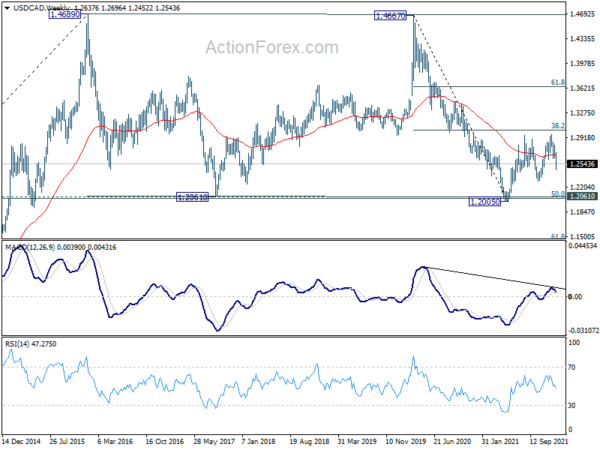Click the 19 Aug 2018 date label
The width and height of the screenshot is (600, 450).
[x=309, y=441]
